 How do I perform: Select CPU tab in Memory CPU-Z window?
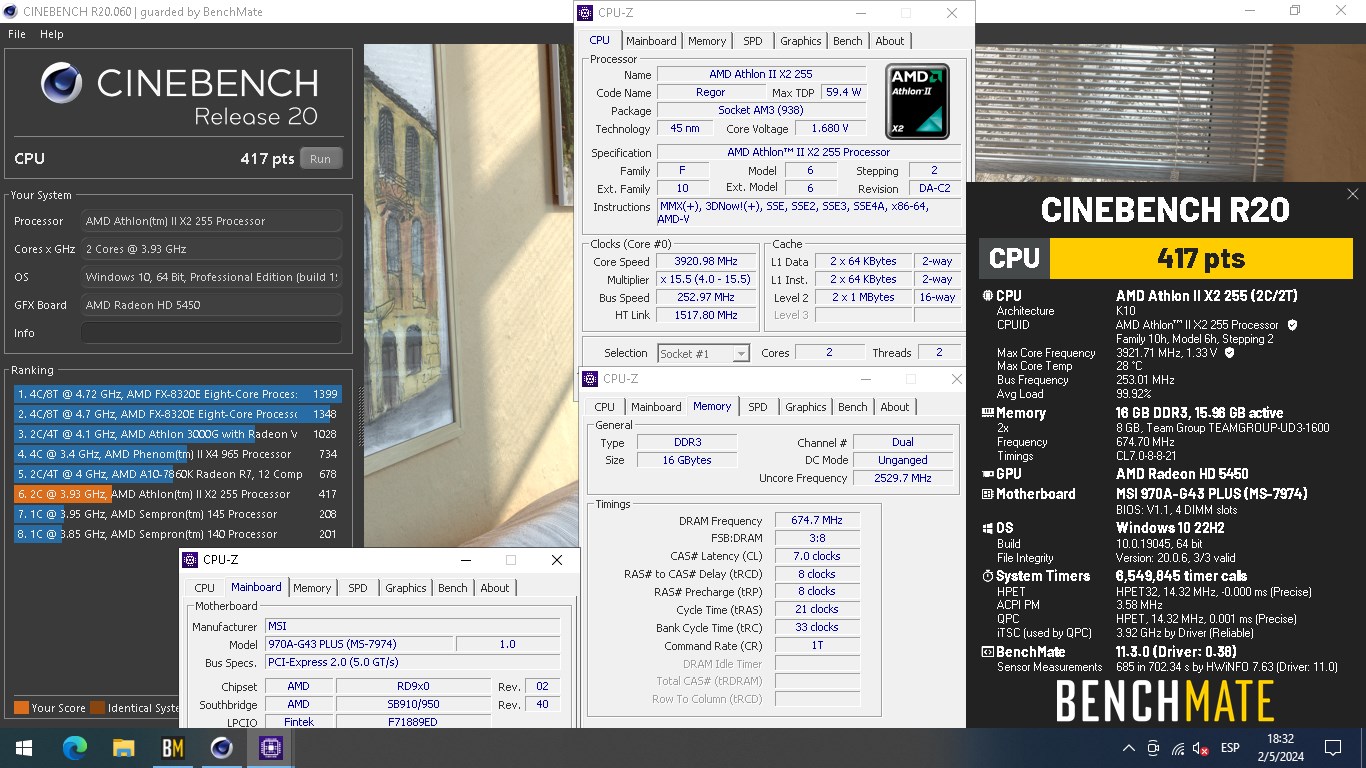[605, 407]
